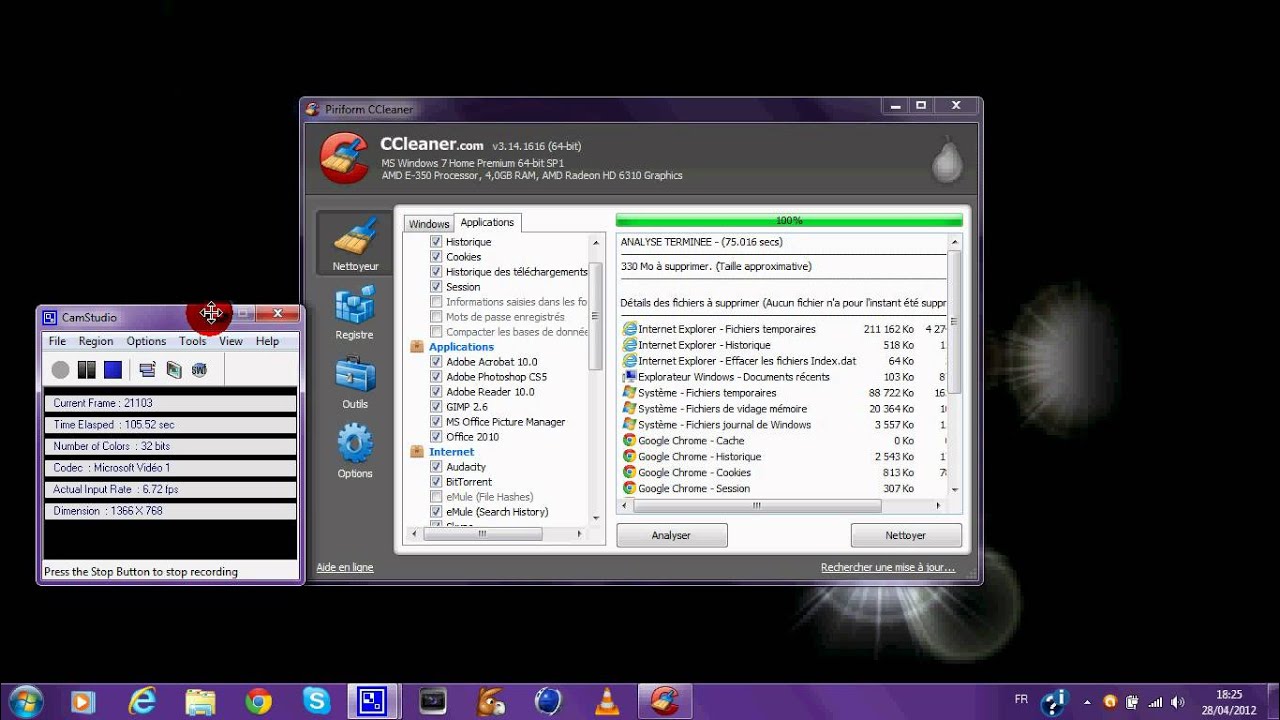Image resolution: width=1280 pixels, height=720 pixels.
Task: Click the Nettoyer button
Action: [906, 535]
